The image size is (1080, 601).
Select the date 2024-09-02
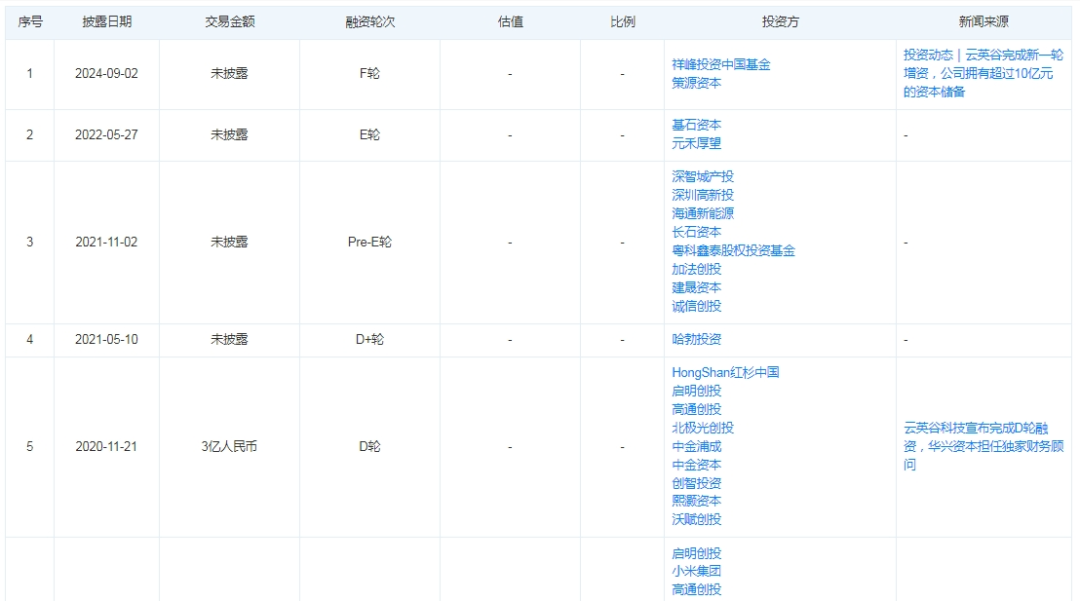107,74
